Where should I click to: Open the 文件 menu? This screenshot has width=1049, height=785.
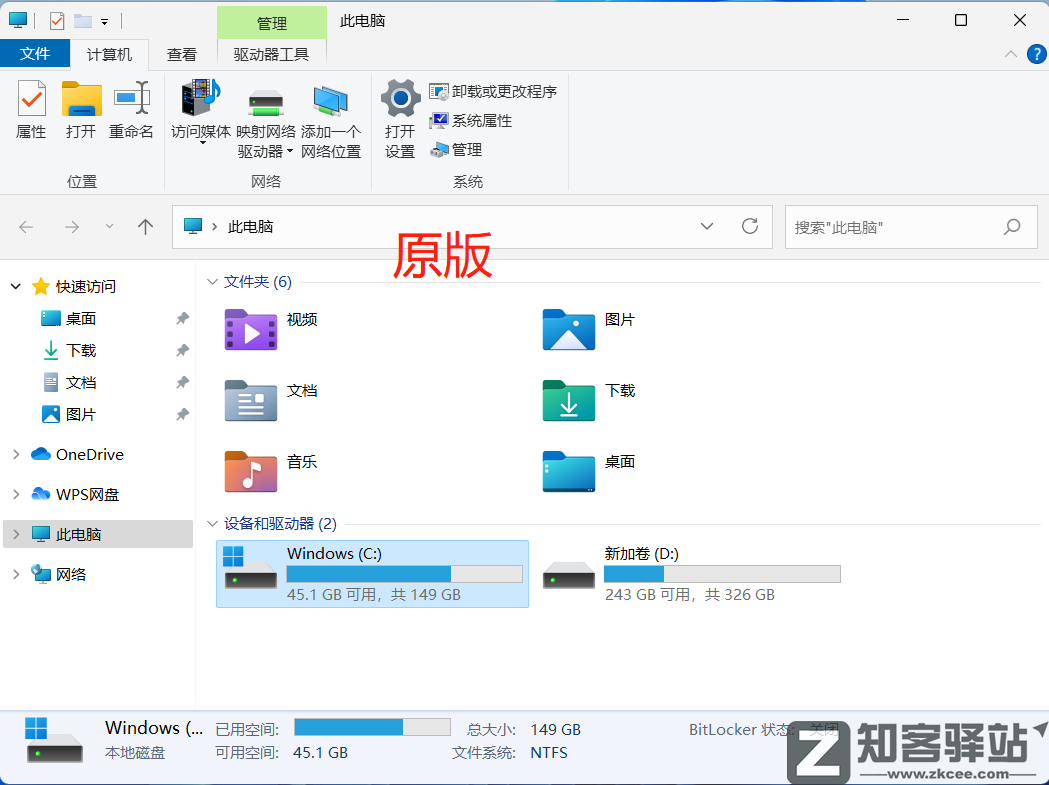36,54
